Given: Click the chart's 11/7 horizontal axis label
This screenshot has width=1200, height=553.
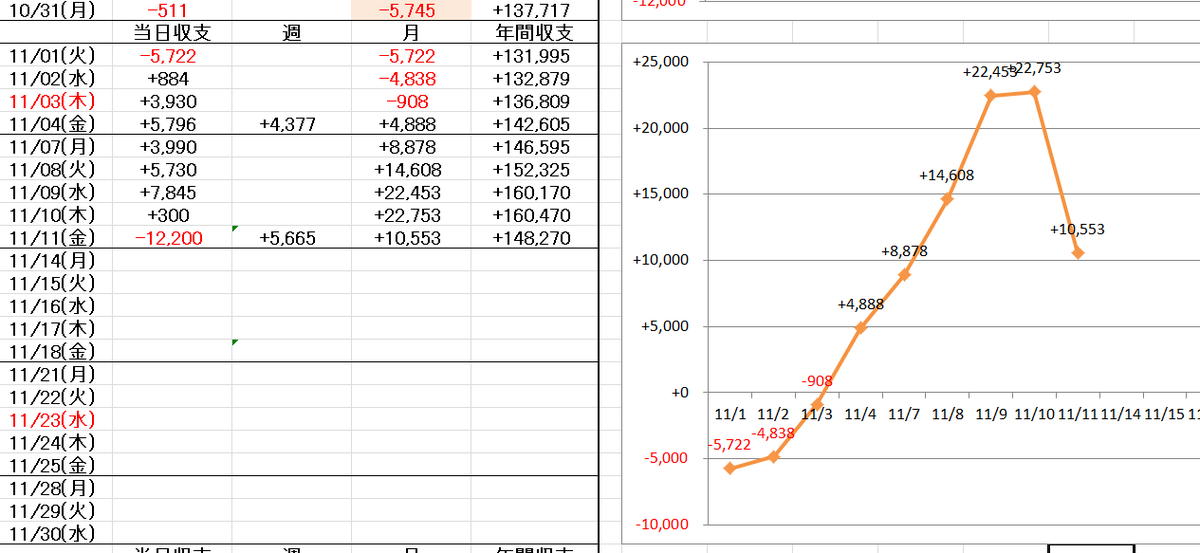Looking at the screenshot, I should (x=904, y=414).
